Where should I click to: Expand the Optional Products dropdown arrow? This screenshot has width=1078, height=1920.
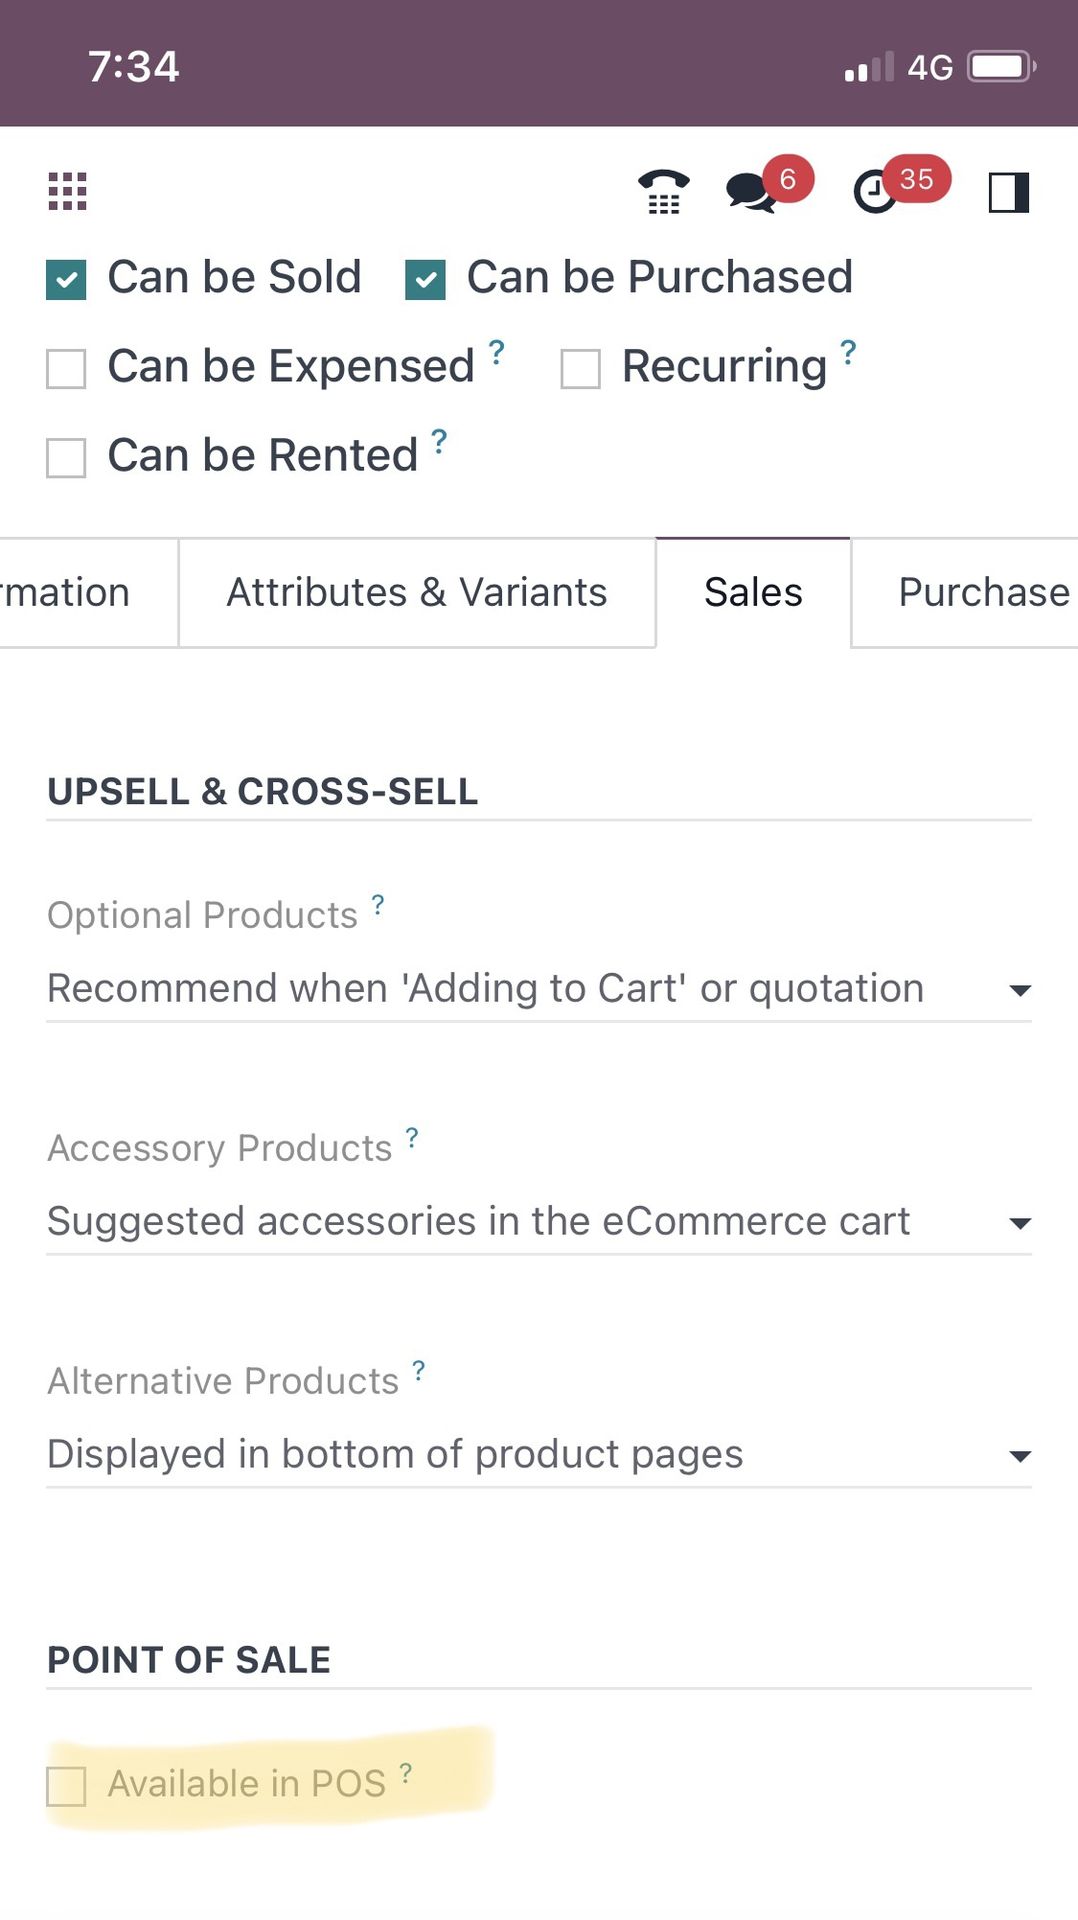(1019, 991)
